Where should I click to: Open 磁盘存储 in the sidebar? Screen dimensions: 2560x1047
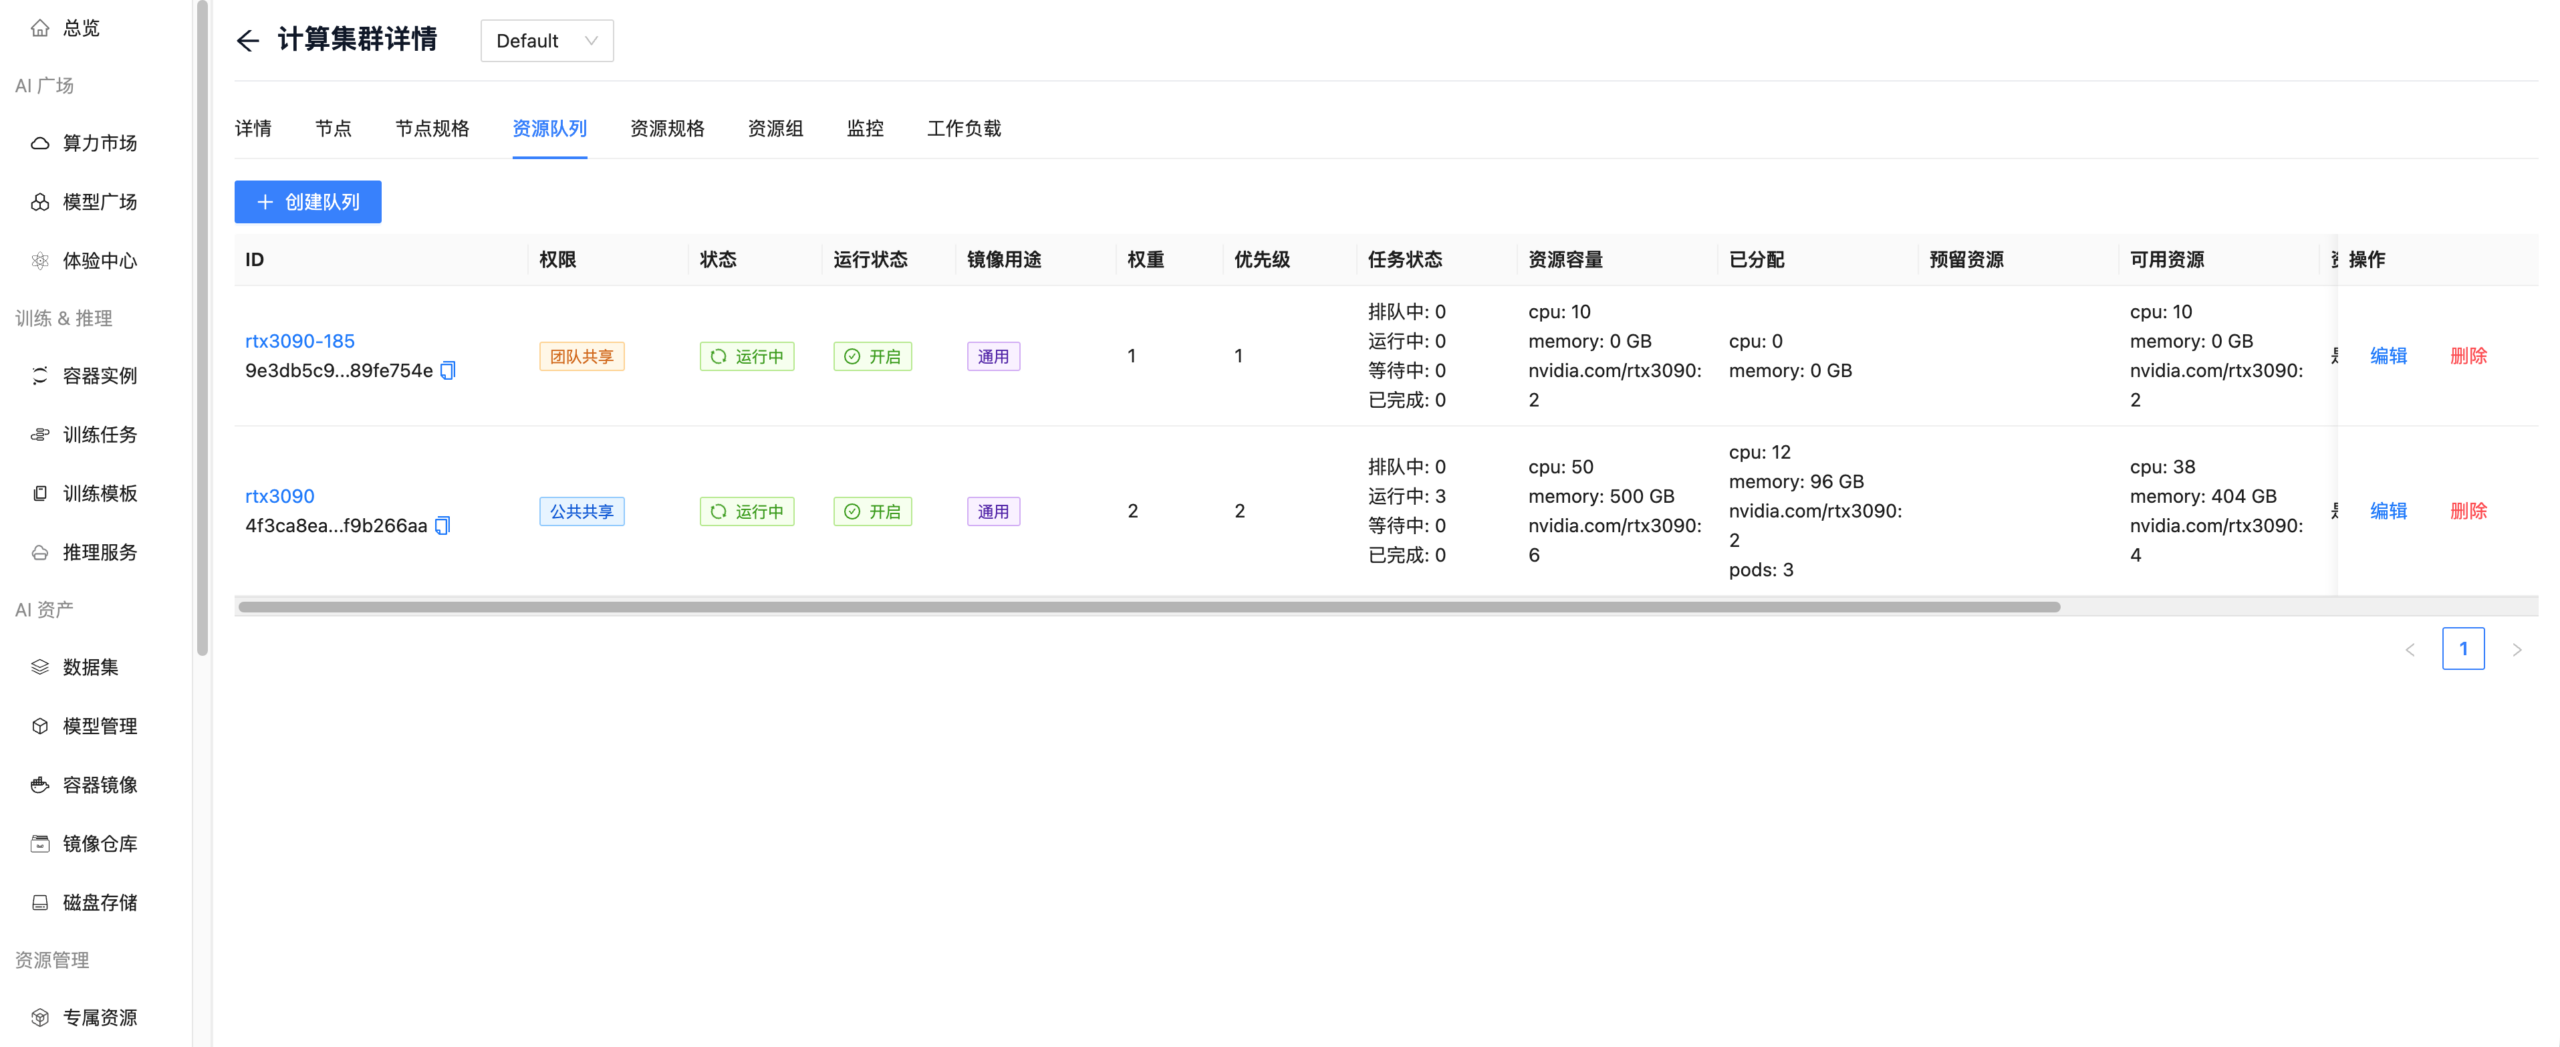tap(99, 903)
